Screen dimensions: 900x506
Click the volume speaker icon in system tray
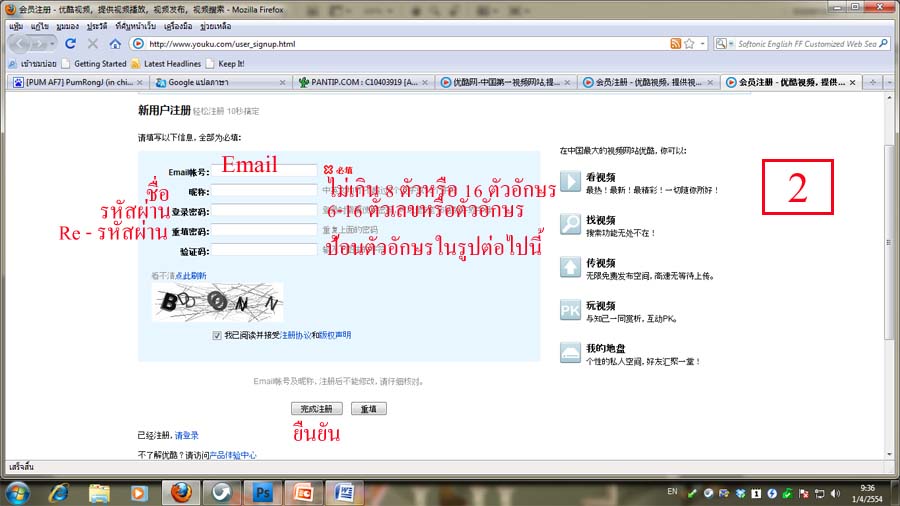coord(836,493)
